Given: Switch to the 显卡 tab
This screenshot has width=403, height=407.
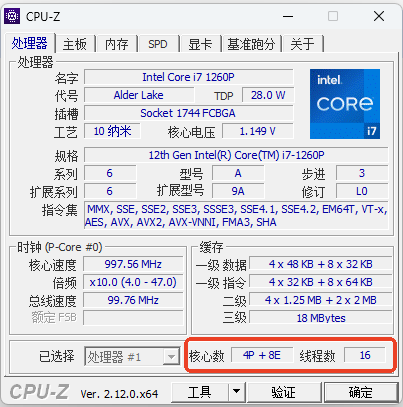Looking at the screenshot, I should [x=200, y=44].
